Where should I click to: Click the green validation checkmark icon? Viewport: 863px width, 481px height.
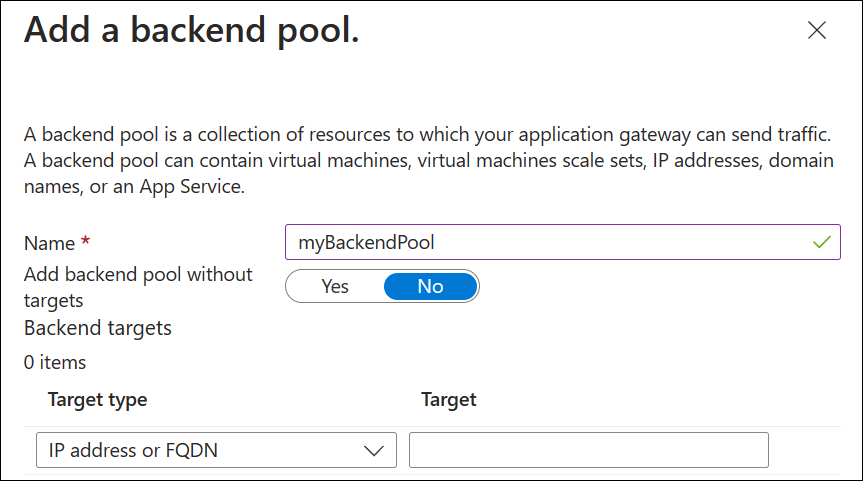[x=822, y=242]
